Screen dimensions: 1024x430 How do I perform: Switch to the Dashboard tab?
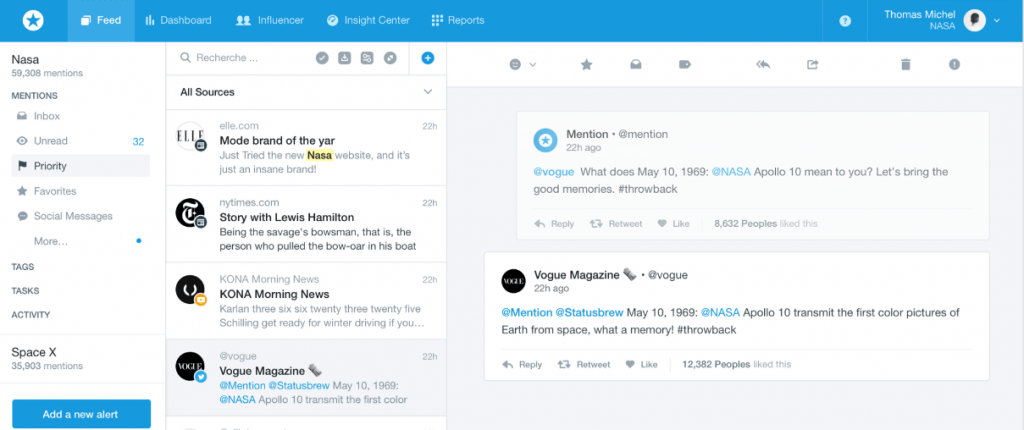(x=178, y=20)
